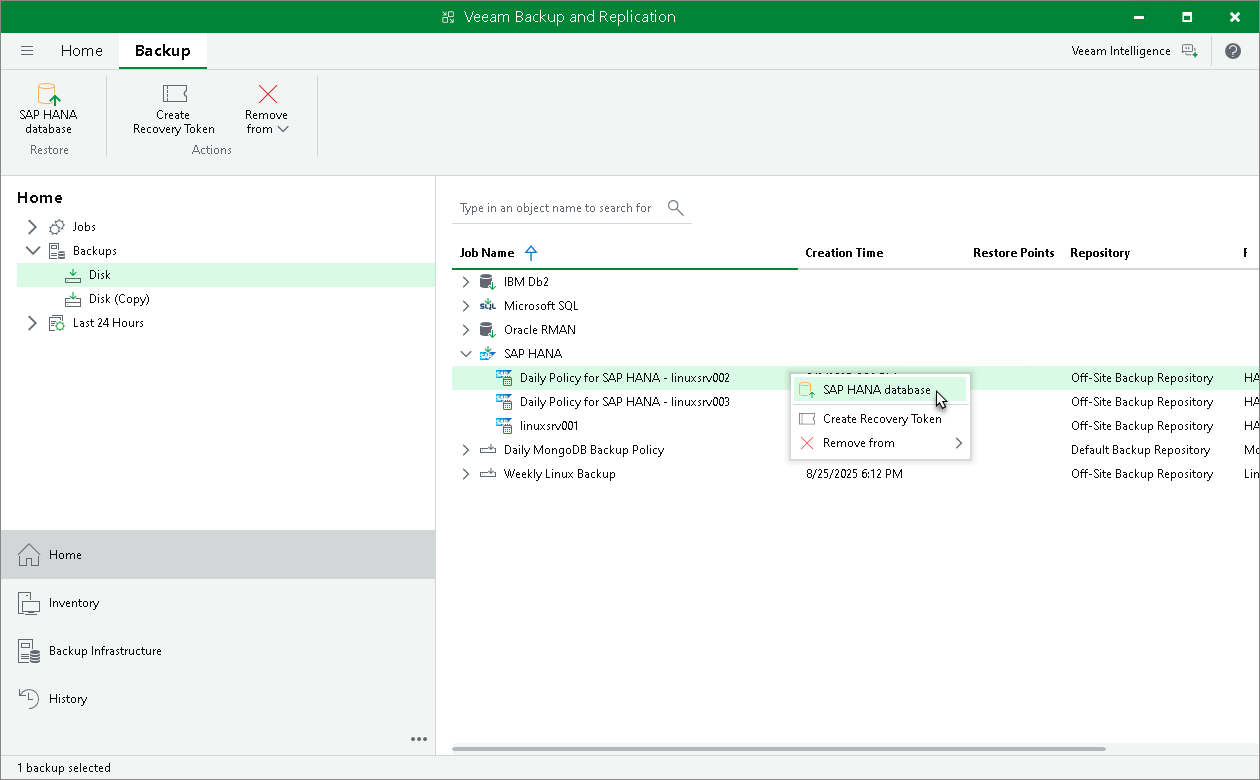The width and height of the screenshot is (1260, 780).
Task: Click SAP HANA group icon
Action: coord(488,354)
